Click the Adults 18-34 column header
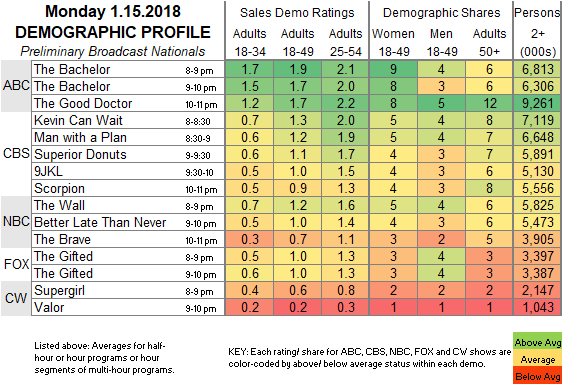This screenshot has height=384, width=562. point(249,43)
